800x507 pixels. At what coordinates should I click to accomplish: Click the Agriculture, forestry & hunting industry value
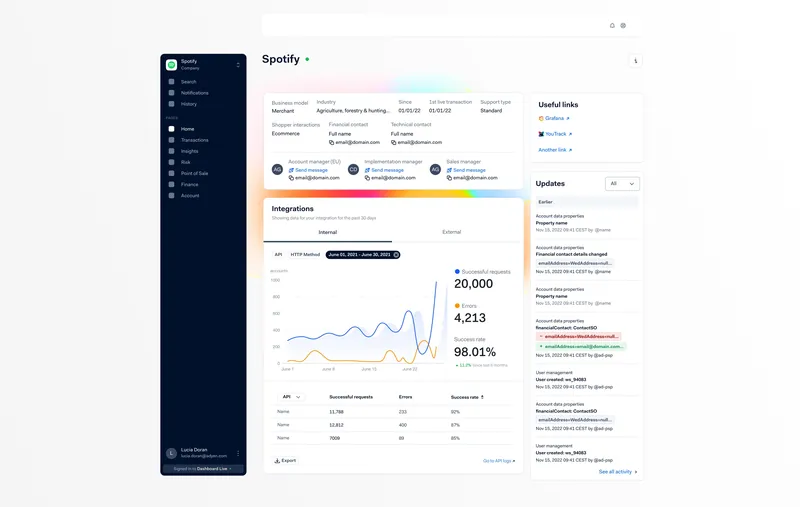tap(353, 111)
